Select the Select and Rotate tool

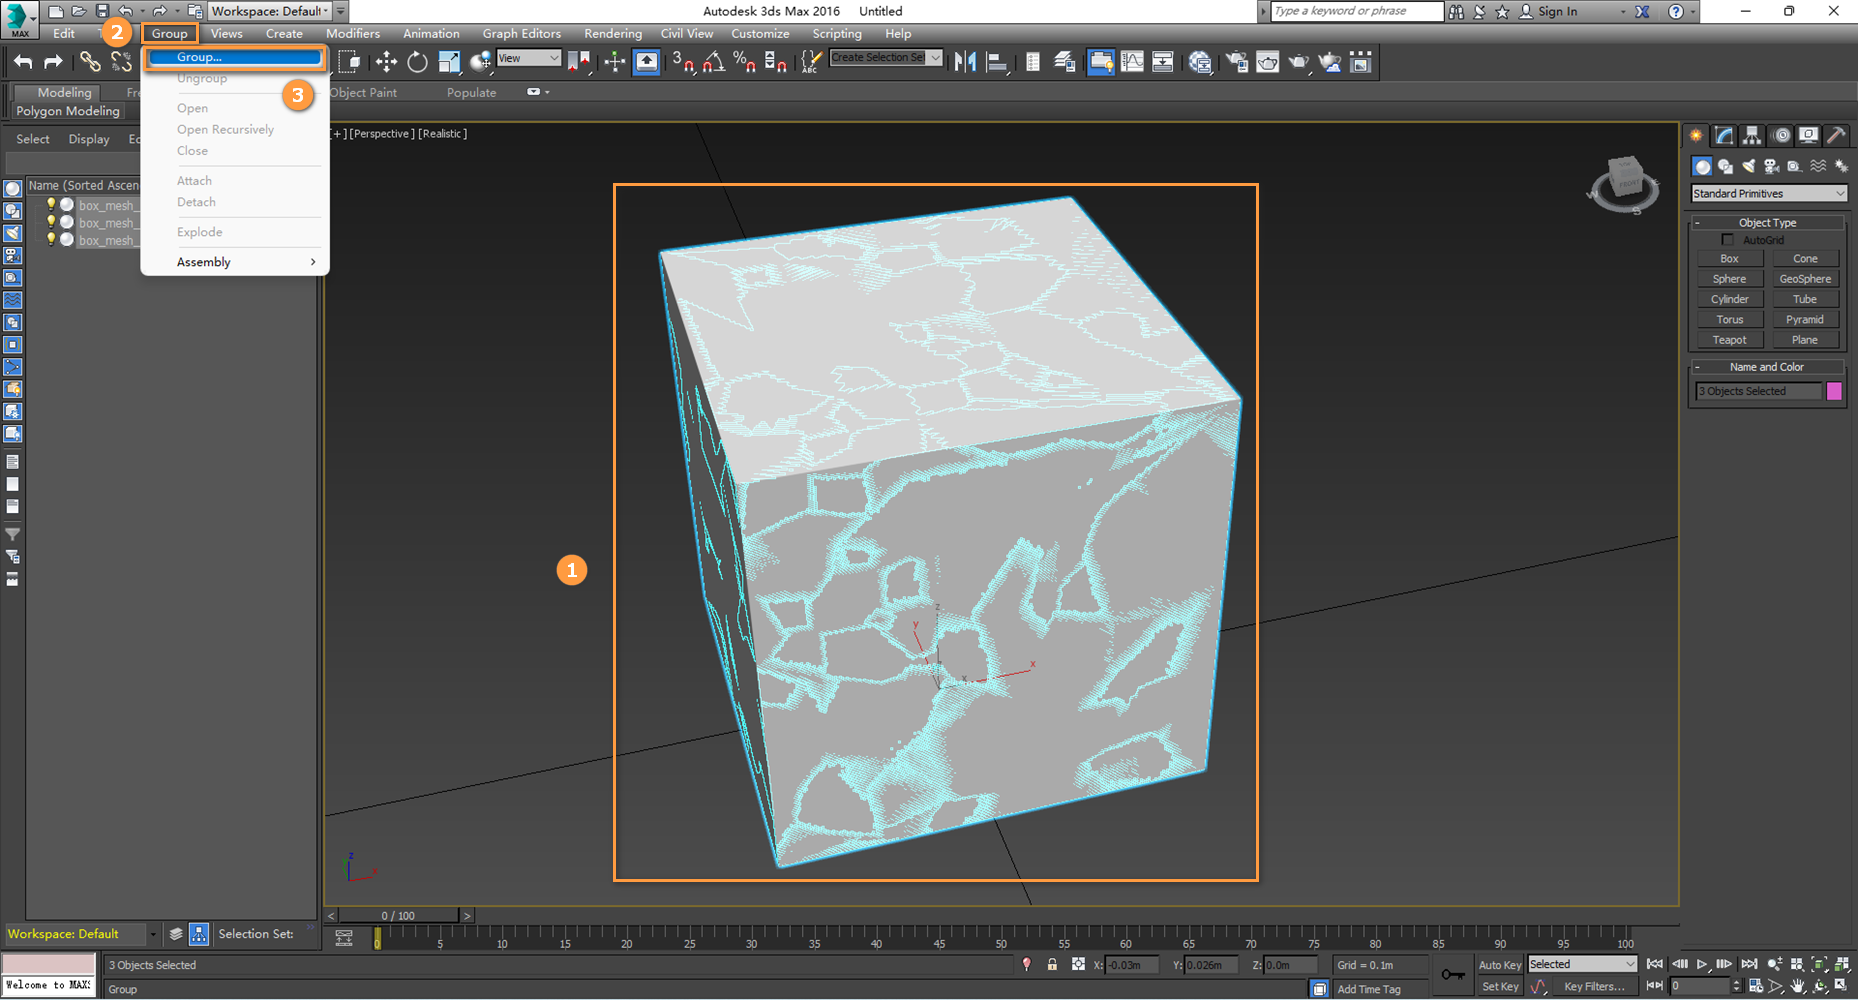417,62
